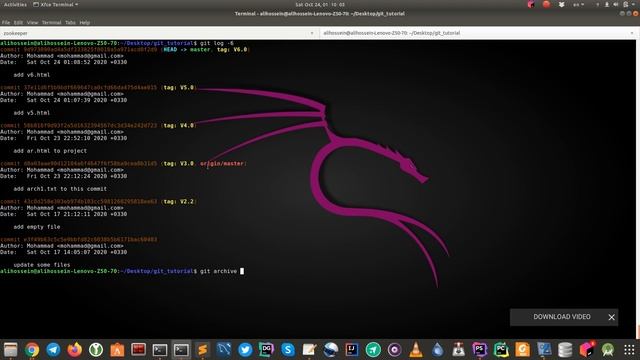Open the text editor notepad icon
Viewport: 640px width, 360px height.
coord(309,350)
